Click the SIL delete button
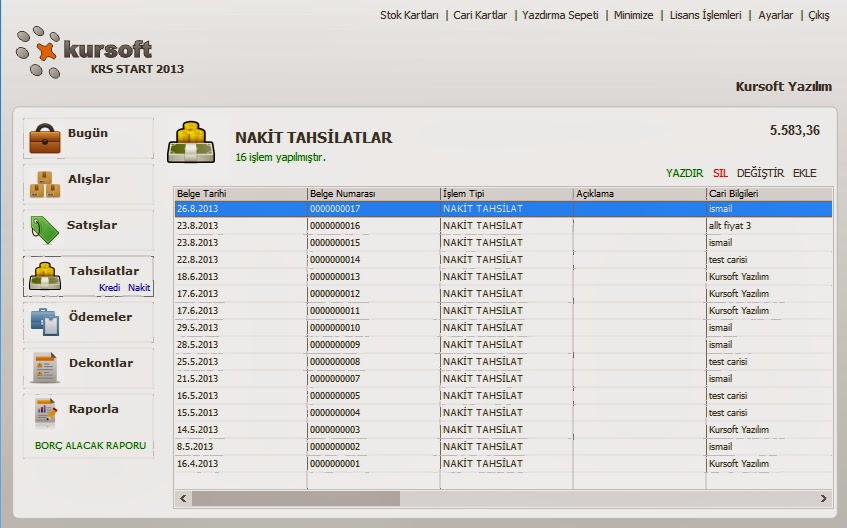 tap(720, 173)
